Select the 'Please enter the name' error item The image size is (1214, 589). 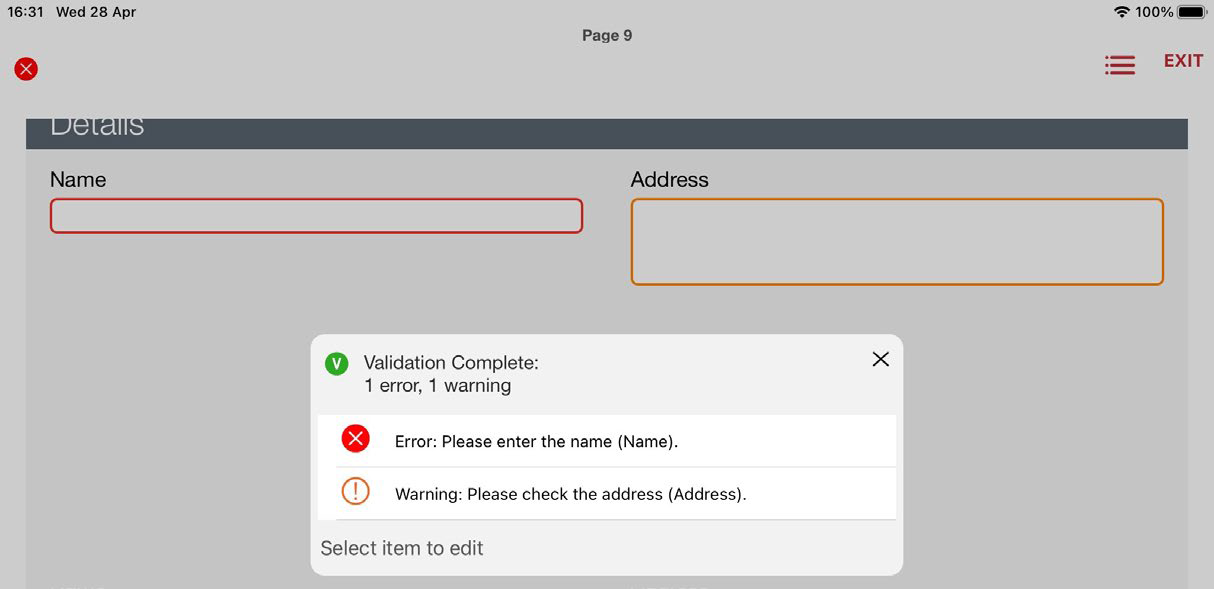536,441
